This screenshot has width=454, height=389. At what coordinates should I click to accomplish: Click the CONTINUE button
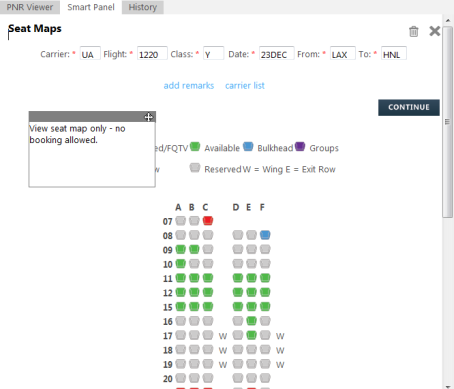click(409, 107)
